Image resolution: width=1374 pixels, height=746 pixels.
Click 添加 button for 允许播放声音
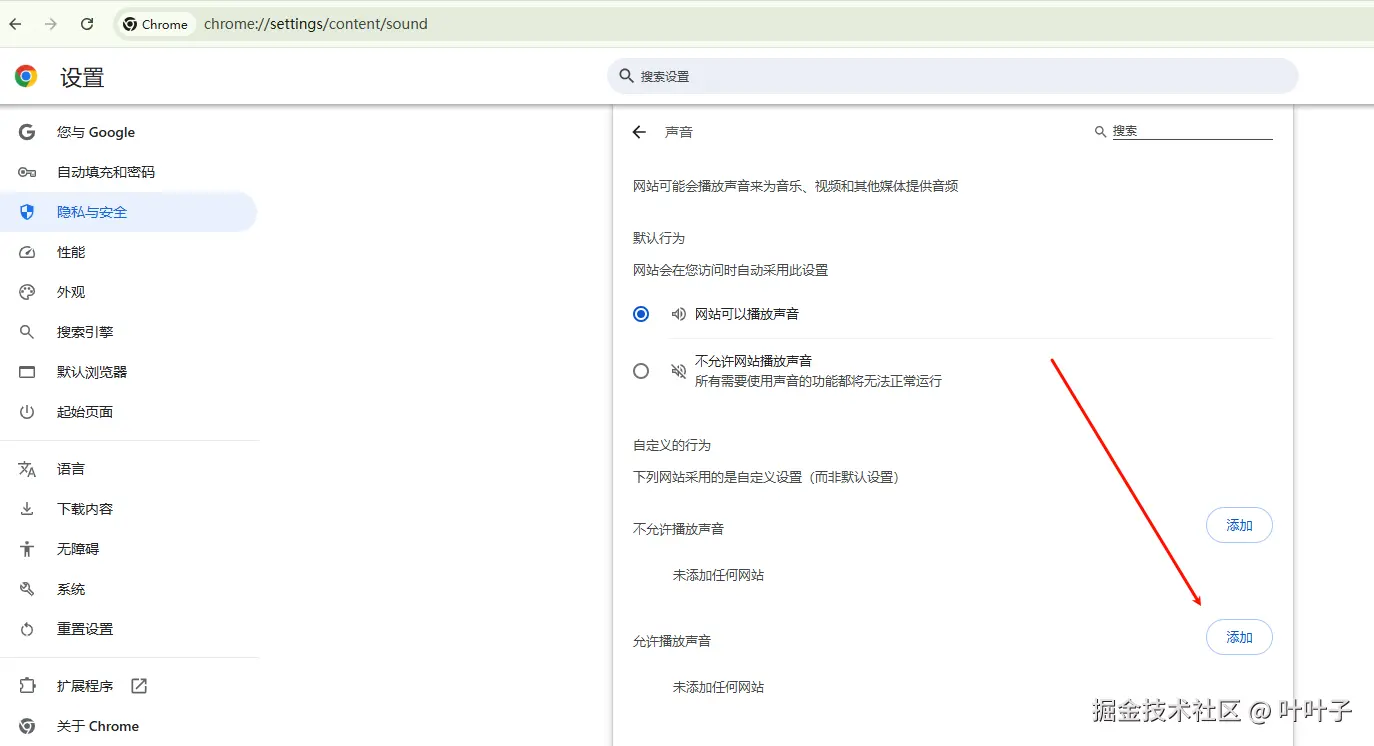point(1239,637)
